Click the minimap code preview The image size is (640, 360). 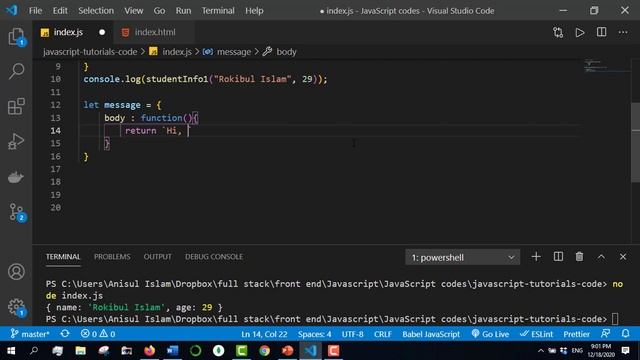point(606,66)
